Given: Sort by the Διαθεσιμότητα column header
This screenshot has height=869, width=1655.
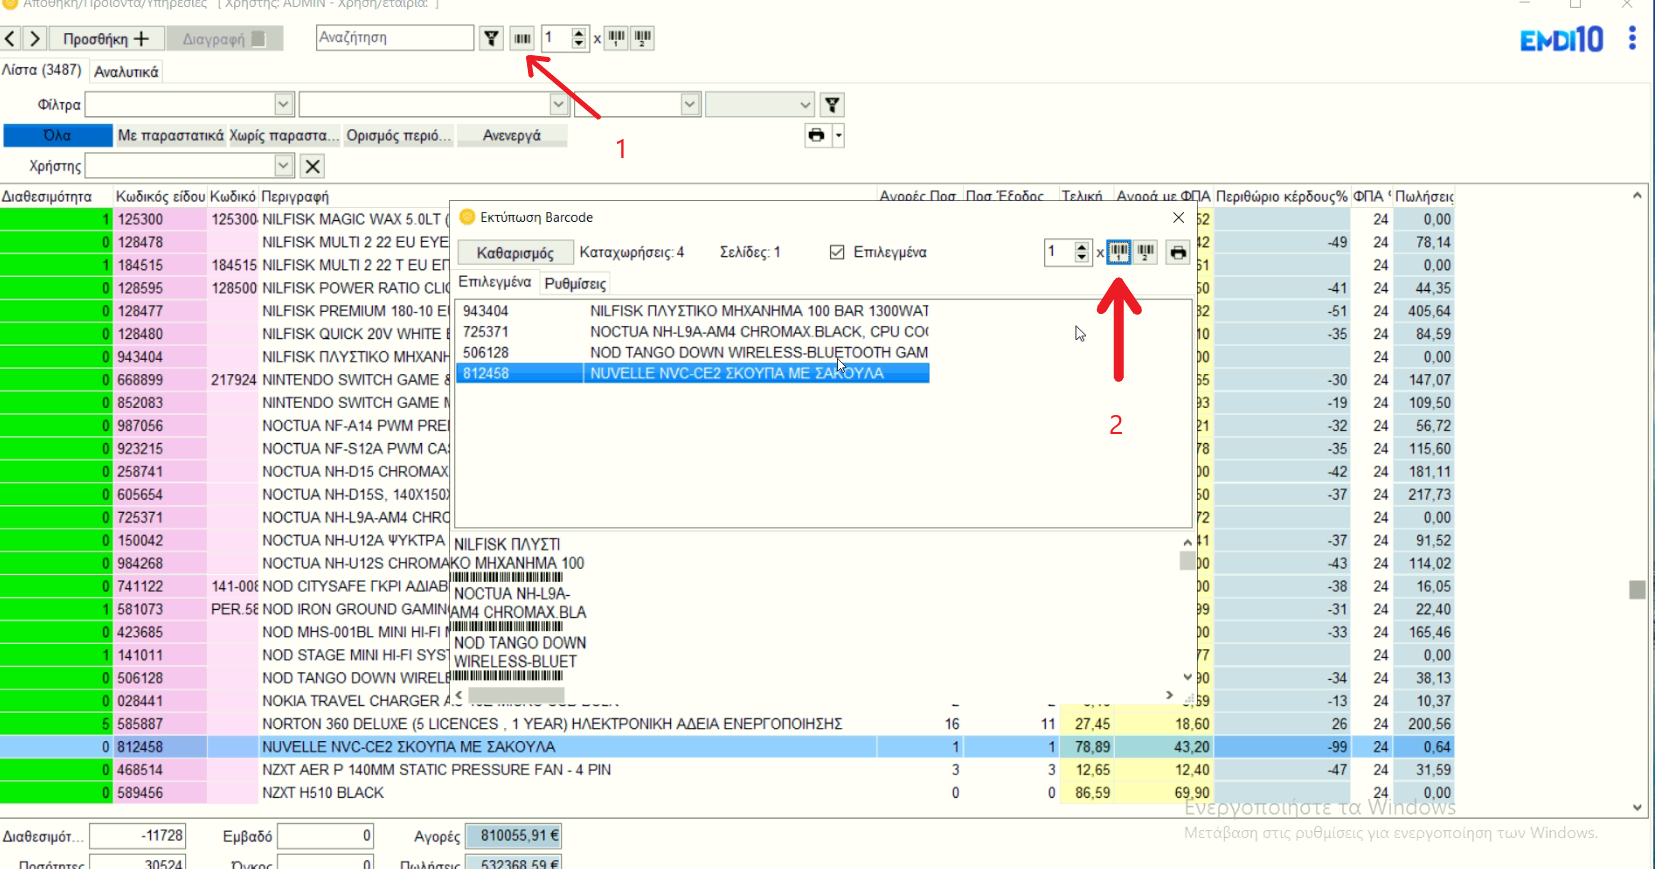Looking at the screenshot, I should tap(56, 197).
